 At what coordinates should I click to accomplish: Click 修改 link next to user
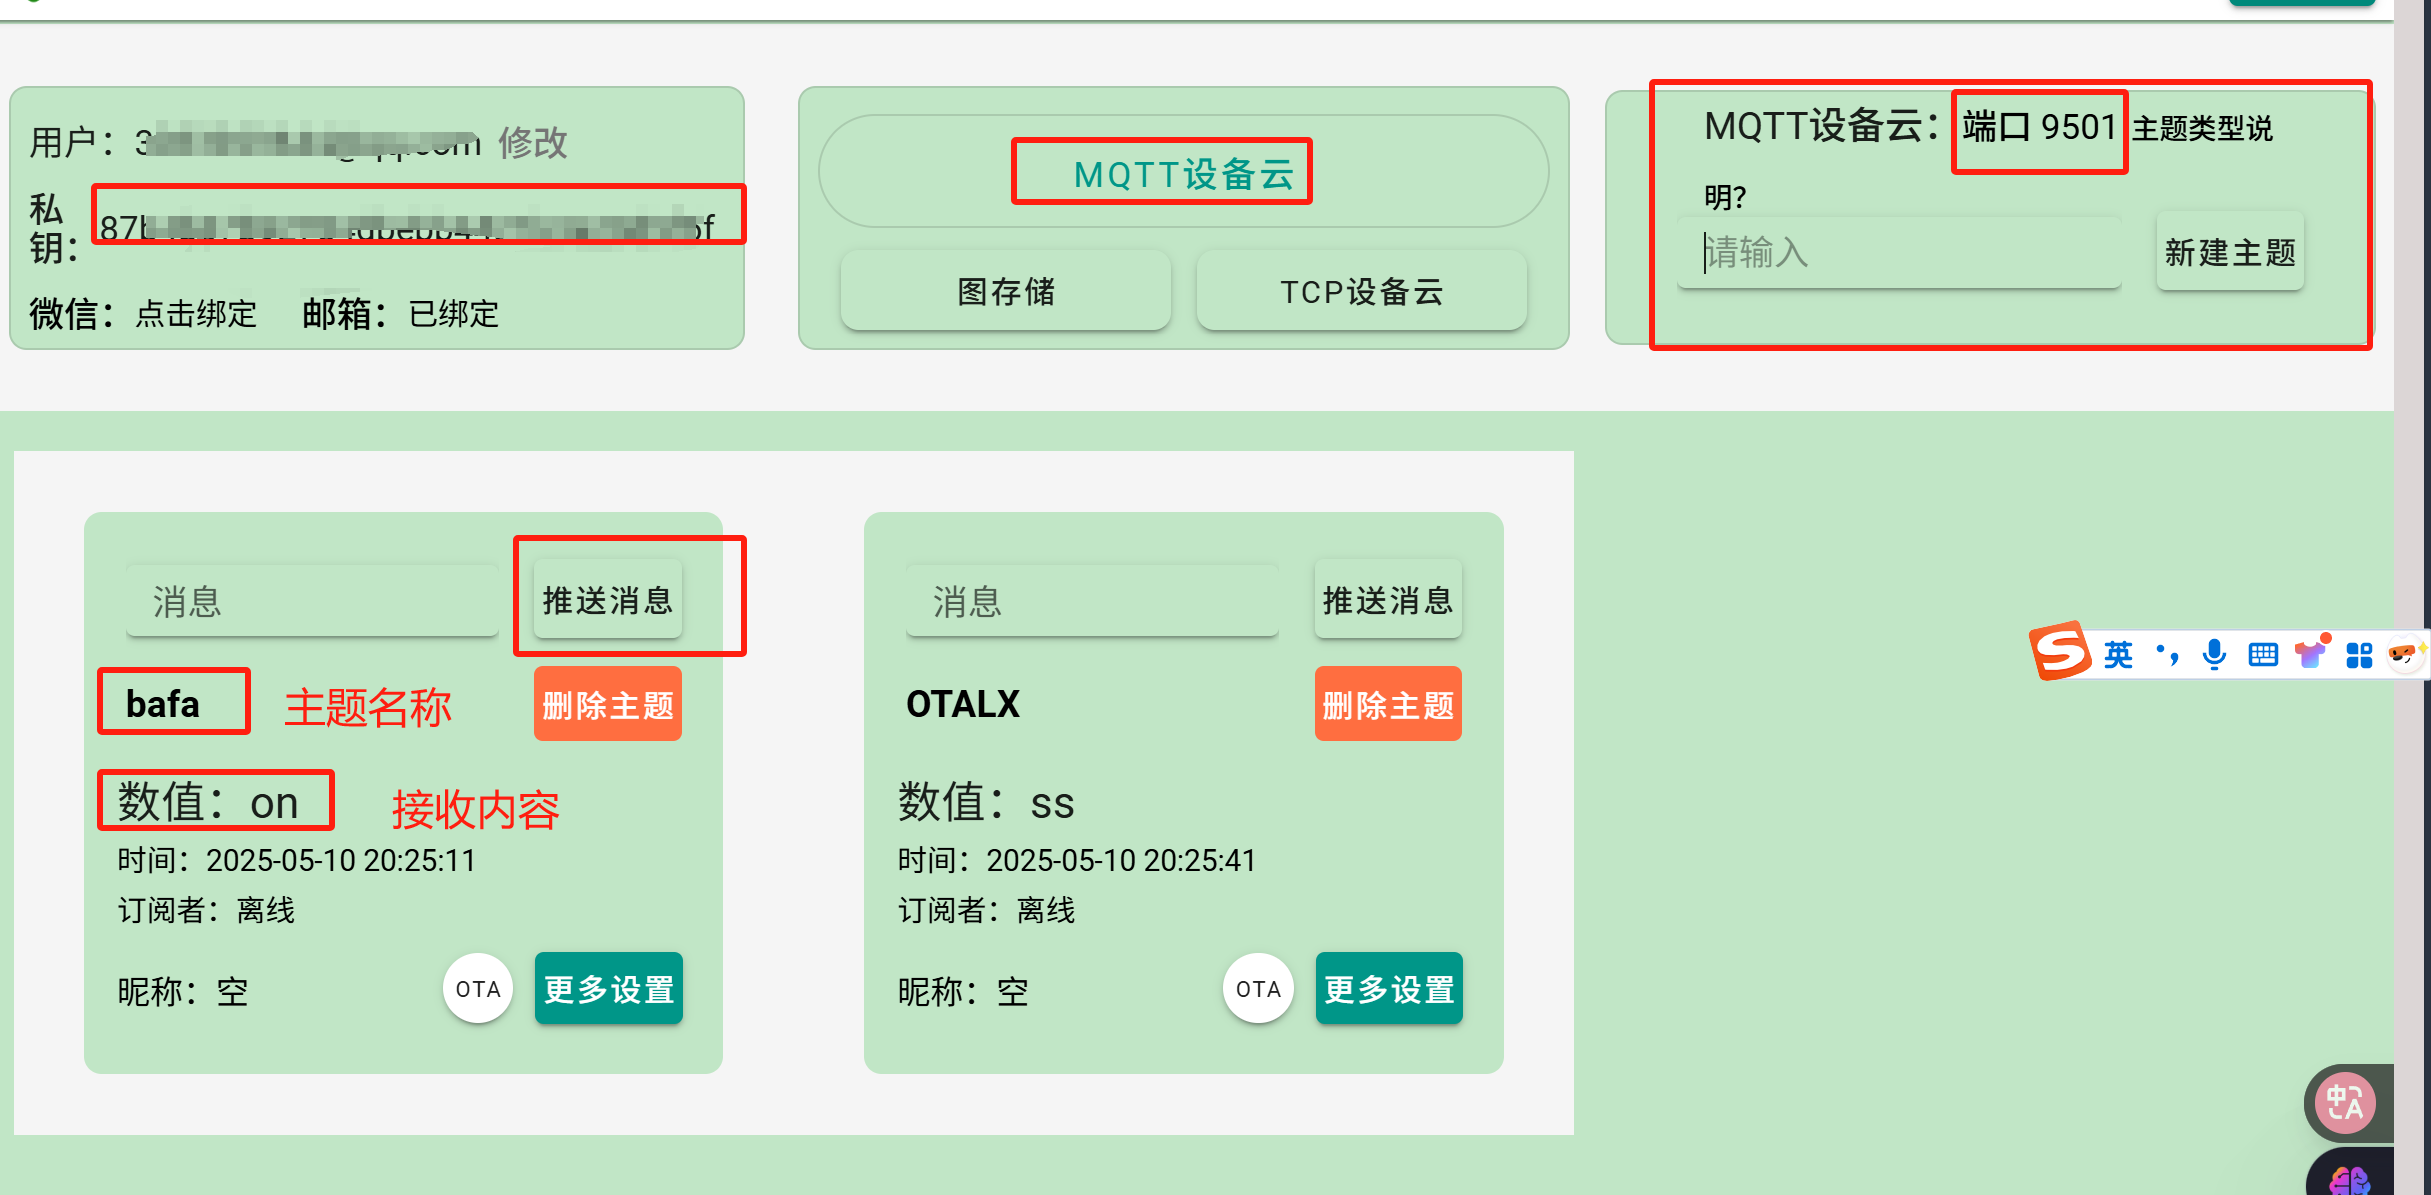click(x=533, y=143)
